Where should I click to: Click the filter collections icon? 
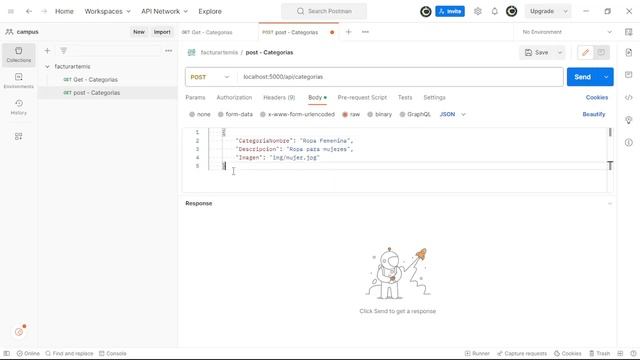click(63, 51)
